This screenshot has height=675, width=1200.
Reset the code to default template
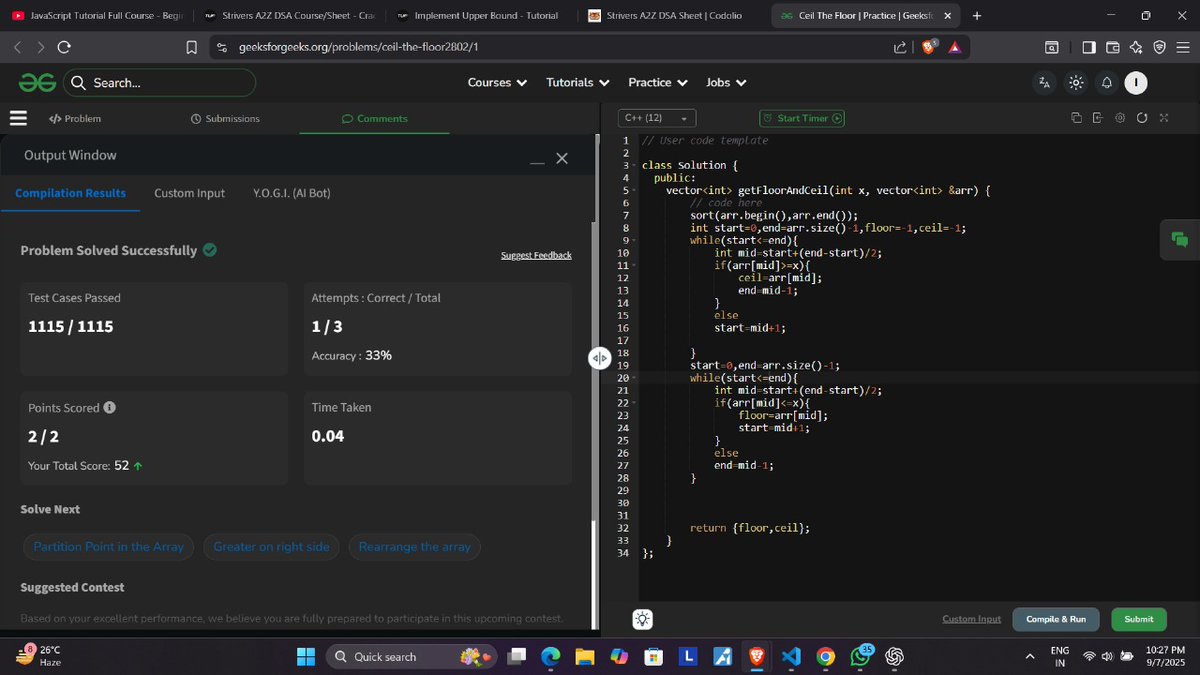click(x=1142, y=118)
